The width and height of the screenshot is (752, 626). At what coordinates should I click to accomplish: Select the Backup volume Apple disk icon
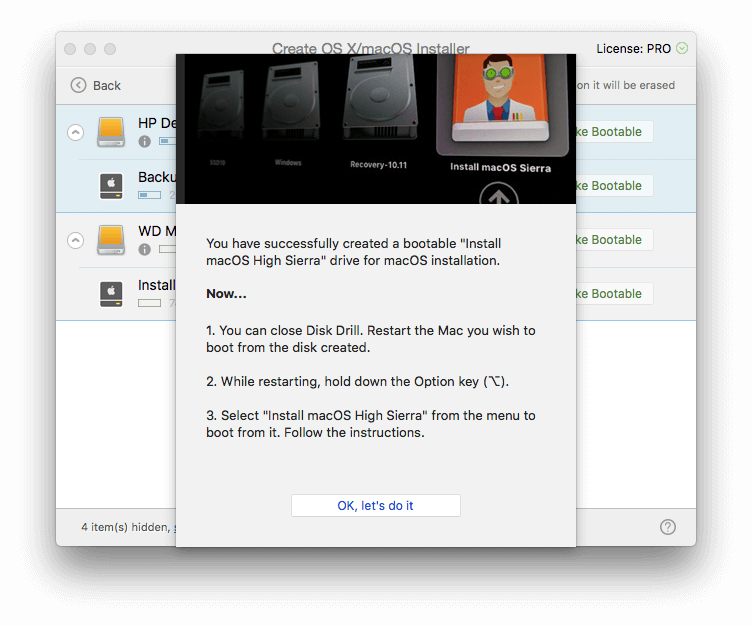click(111, 186)
